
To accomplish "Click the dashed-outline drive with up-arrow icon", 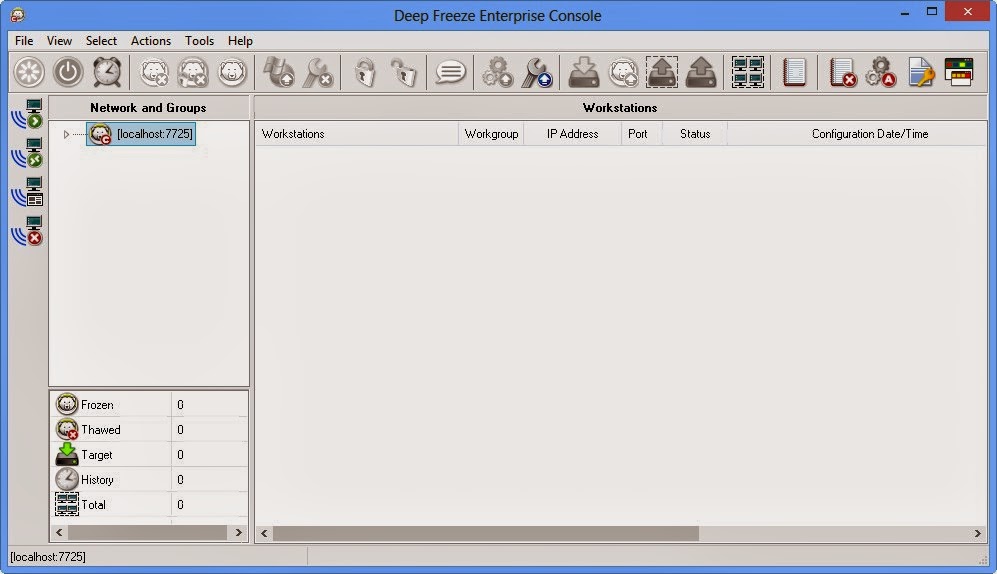I will coord(662,72).
